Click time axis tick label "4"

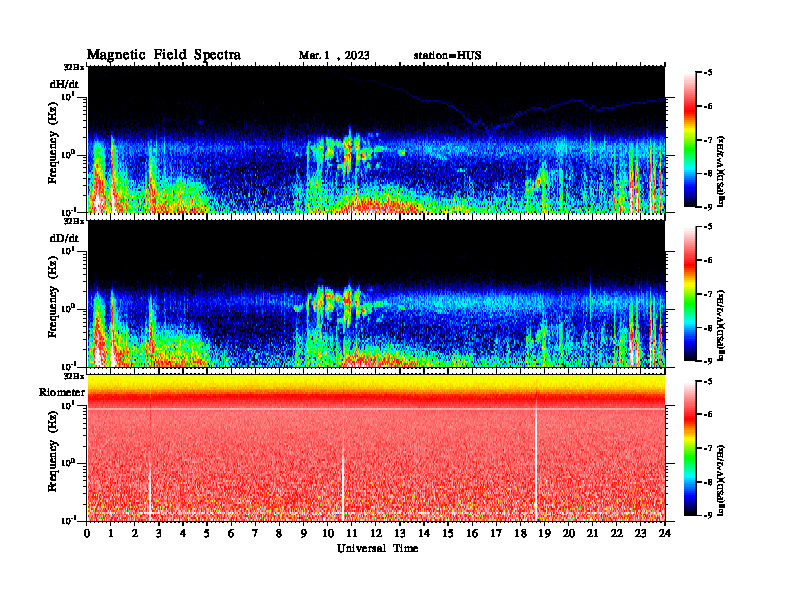(x=183, y=534)
